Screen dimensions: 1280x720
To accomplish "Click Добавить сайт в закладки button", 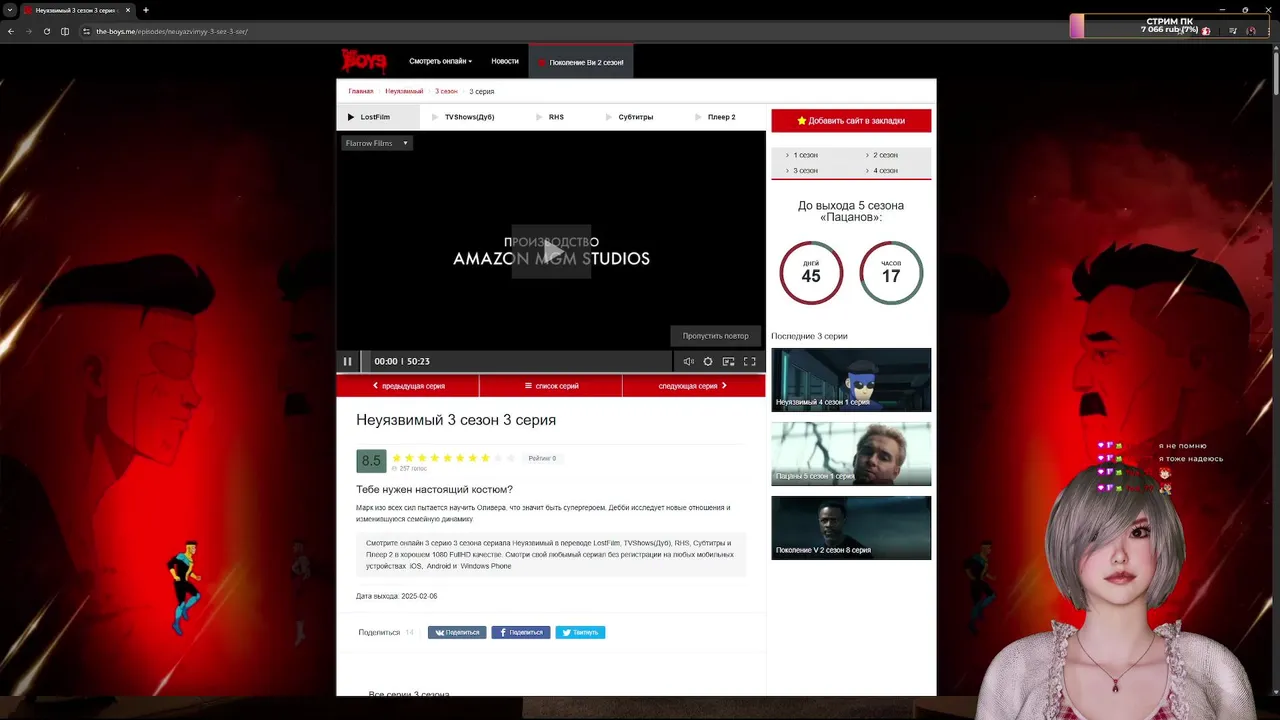I will coord(851,120).
